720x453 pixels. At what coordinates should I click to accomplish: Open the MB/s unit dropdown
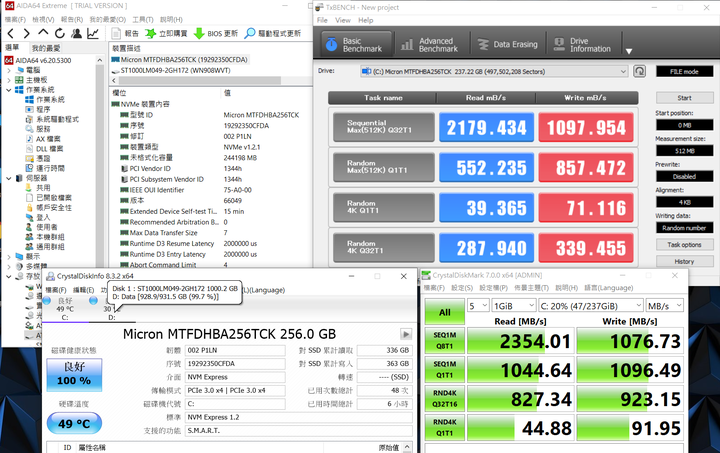point(664,306)
